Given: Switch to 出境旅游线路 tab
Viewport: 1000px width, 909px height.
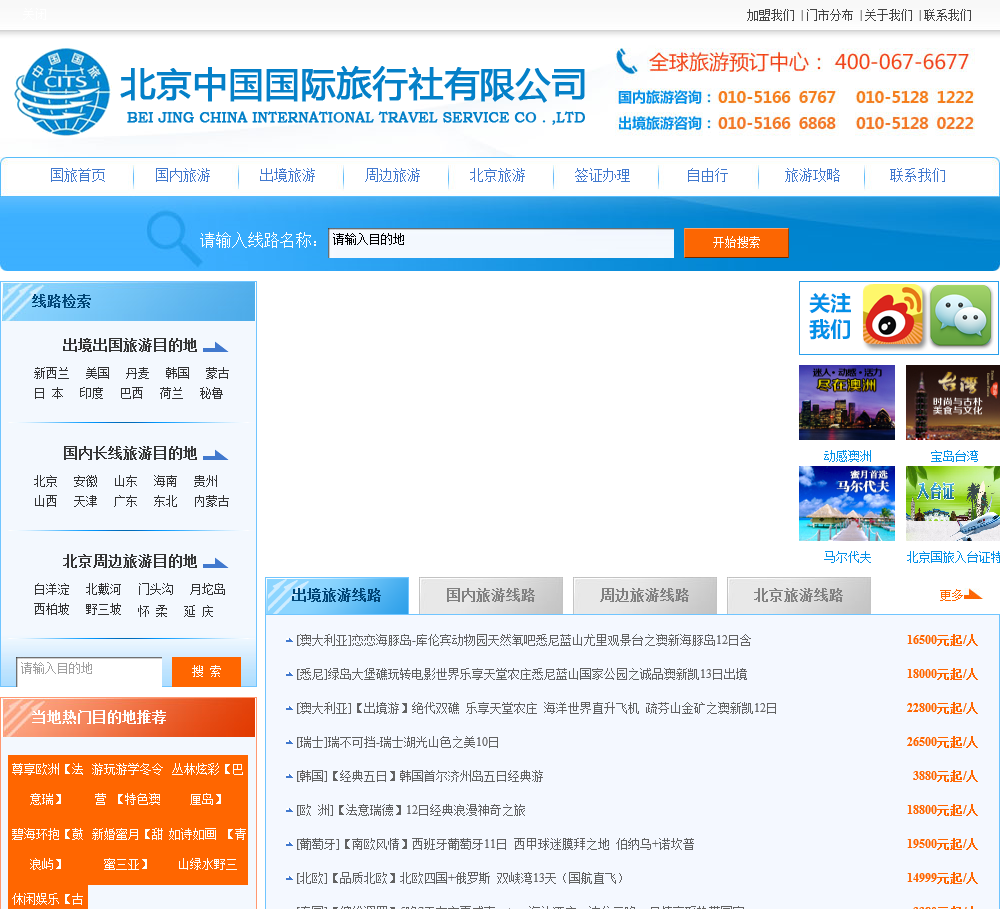Looking at the screenshot, I should point(337,595).
